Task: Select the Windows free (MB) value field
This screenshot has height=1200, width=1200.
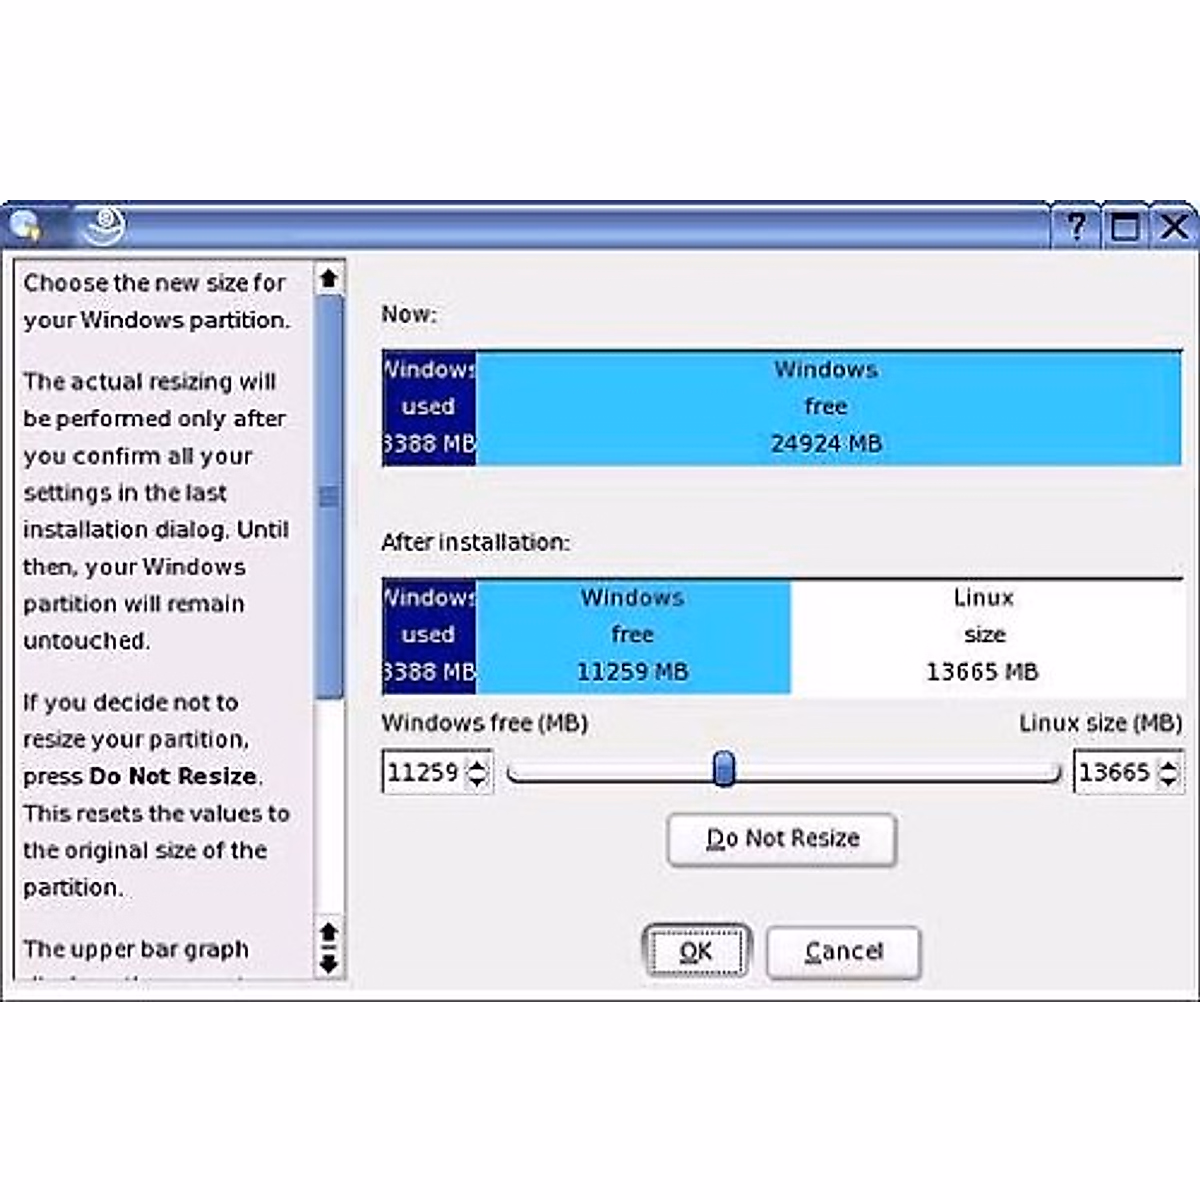Action: tap(425, 772)
